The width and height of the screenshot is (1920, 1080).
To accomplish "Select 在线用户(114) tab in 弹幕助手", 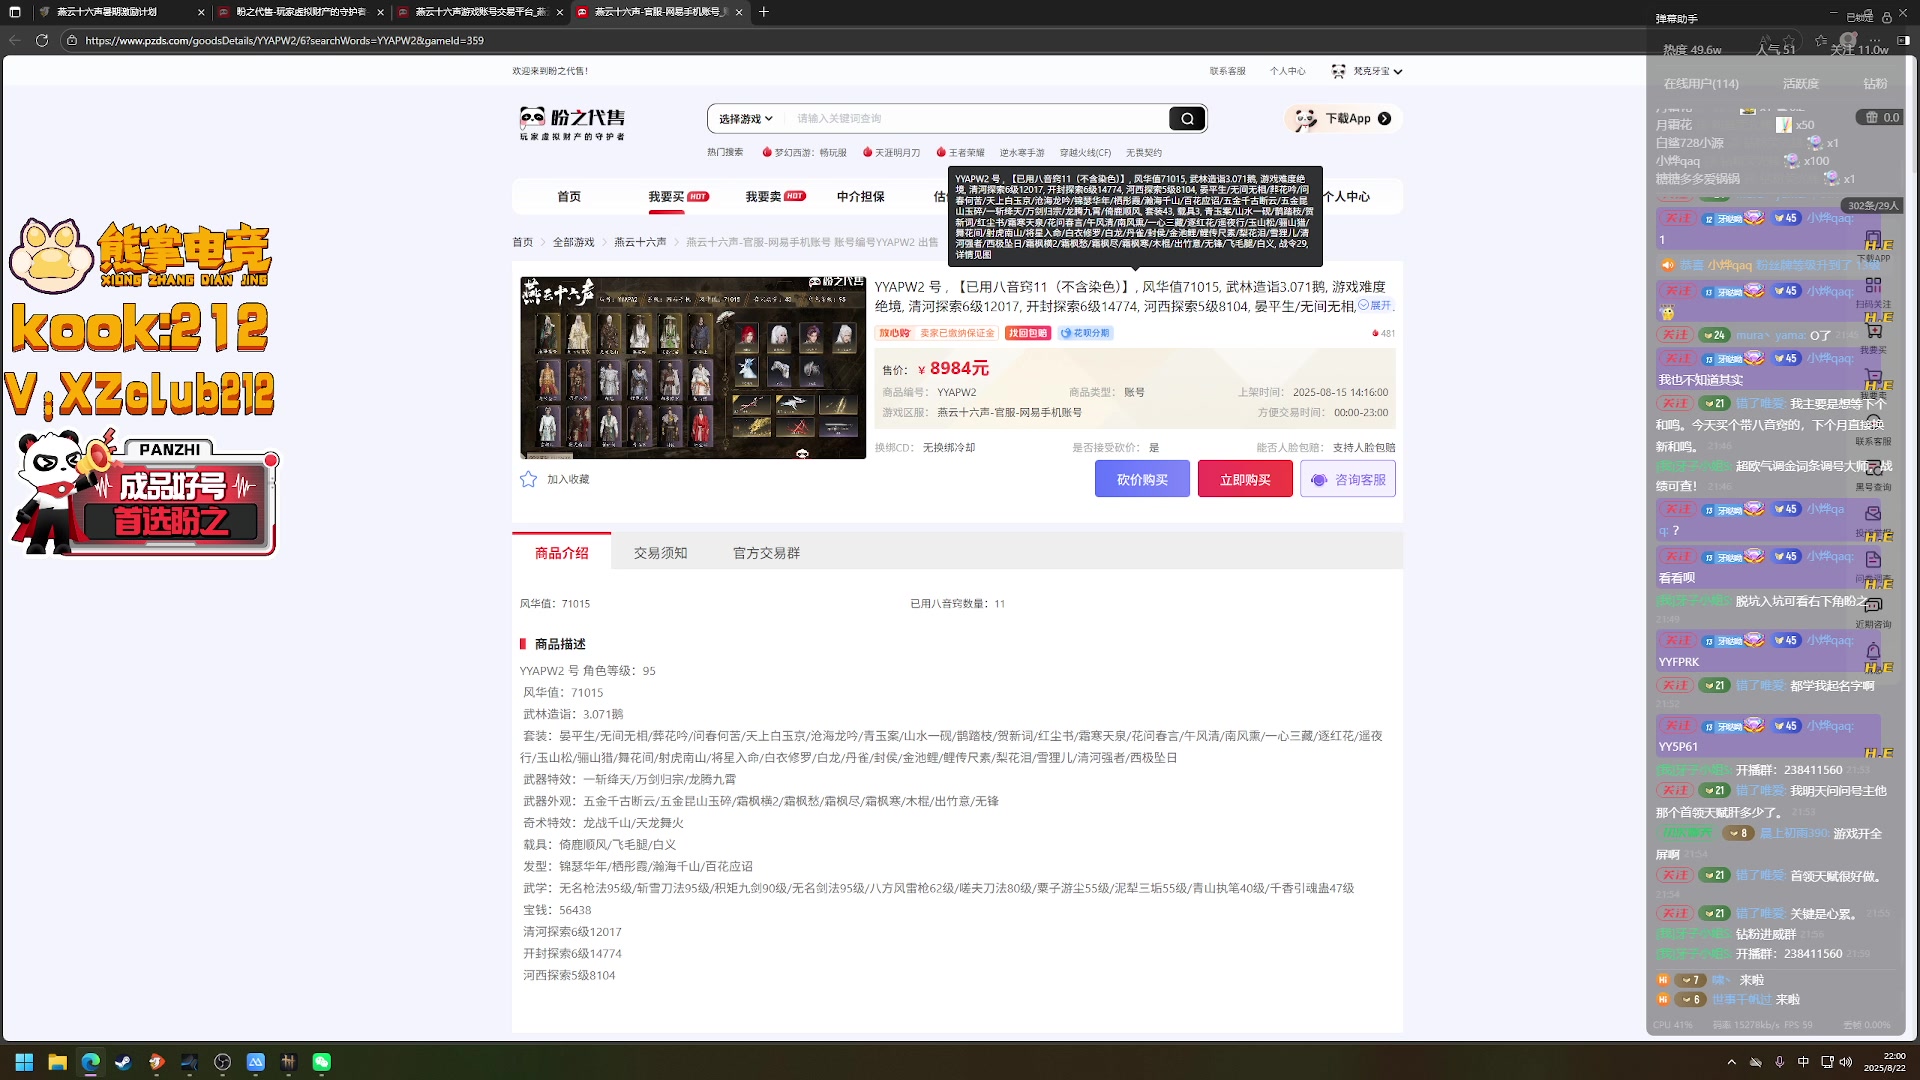I will (1701, 84).
